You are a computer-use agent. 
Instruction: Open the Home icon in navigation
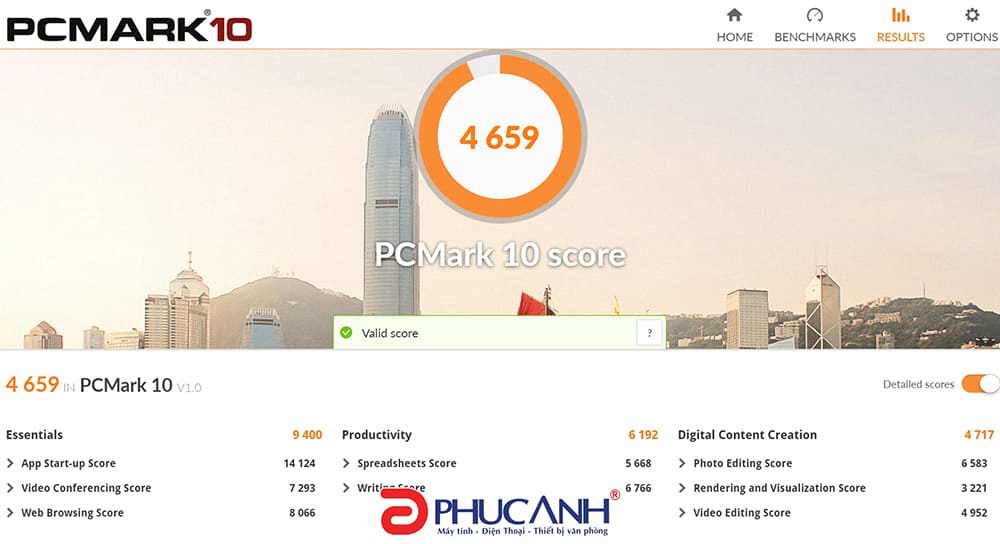(735, 15)
